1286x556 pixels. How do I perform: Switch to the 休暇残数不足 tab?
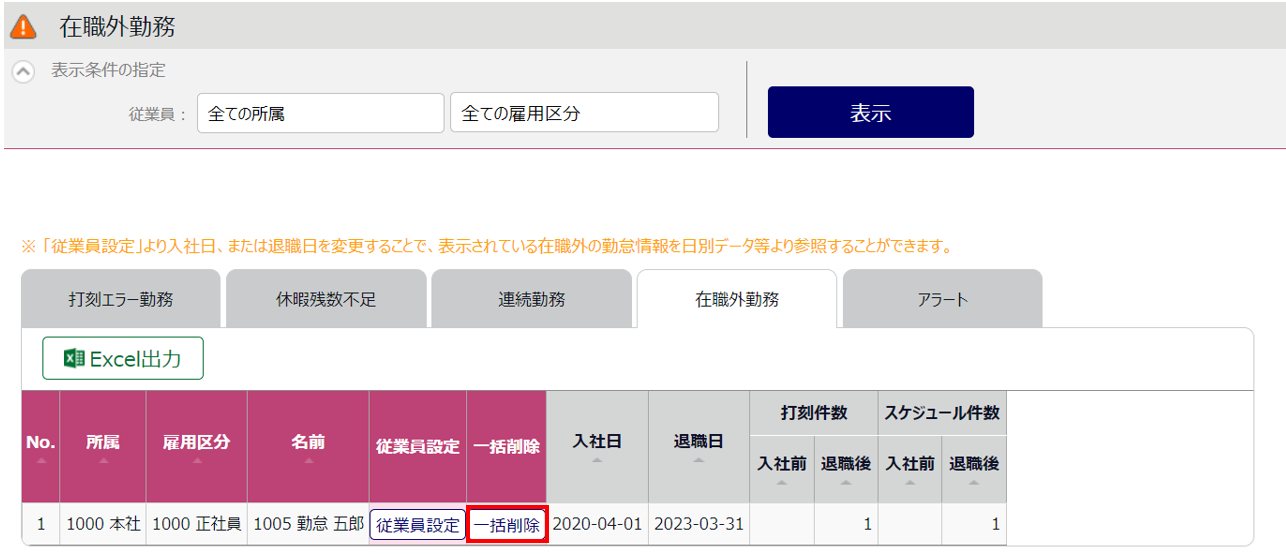326,299
